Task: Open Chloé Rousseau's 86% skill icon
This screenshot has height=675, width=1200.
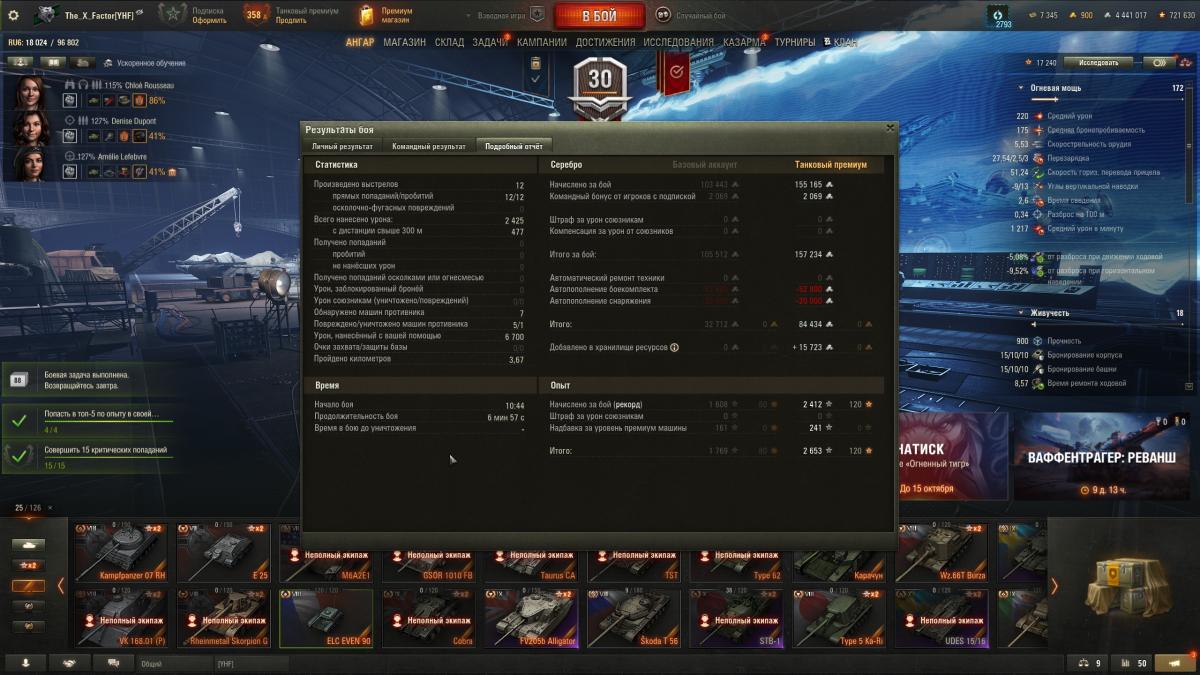Action: [141, 100]
